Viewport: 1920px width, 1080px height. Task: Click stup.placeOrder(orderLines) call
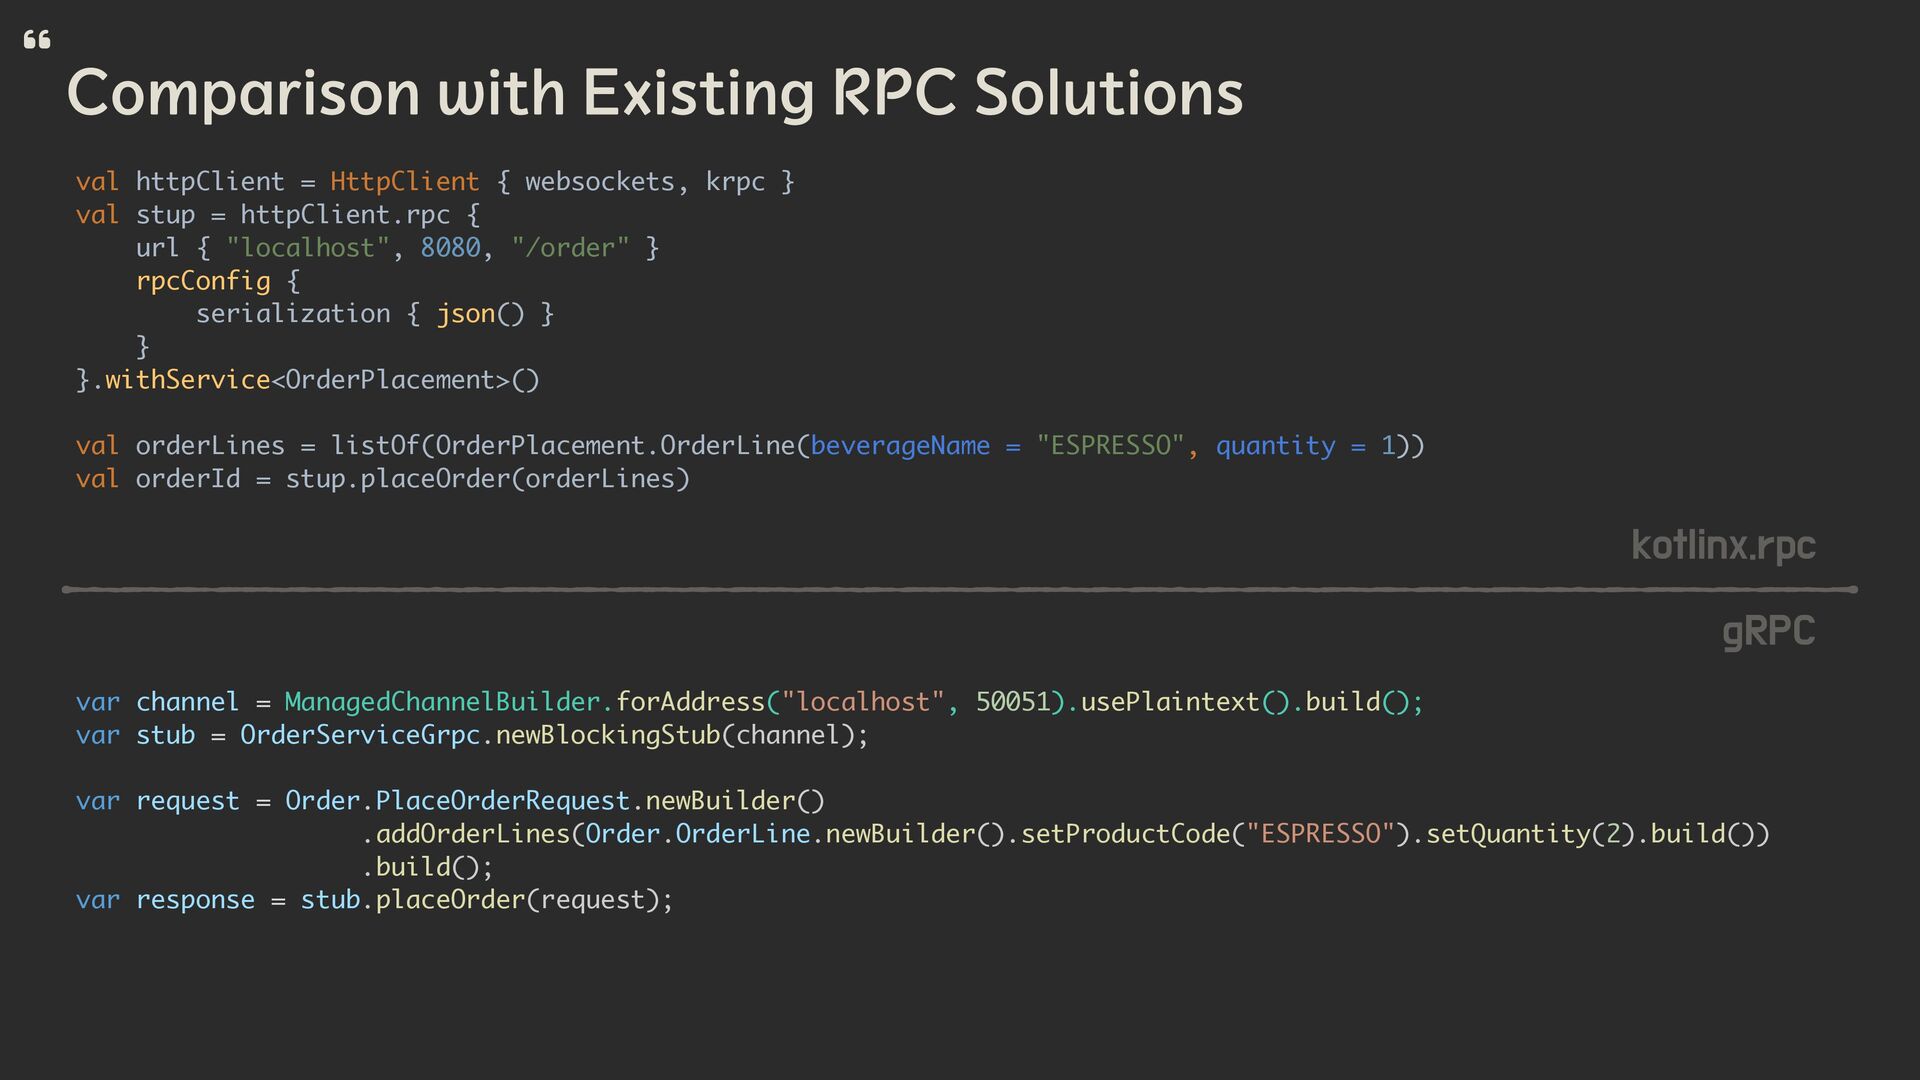tap(487, 479)
